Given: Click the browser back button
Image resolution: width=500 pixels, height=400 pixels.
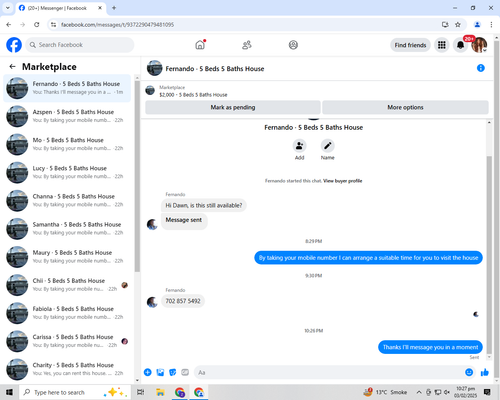Looking at the screenshot, I should pyautogui.click(x=9, y=24).
